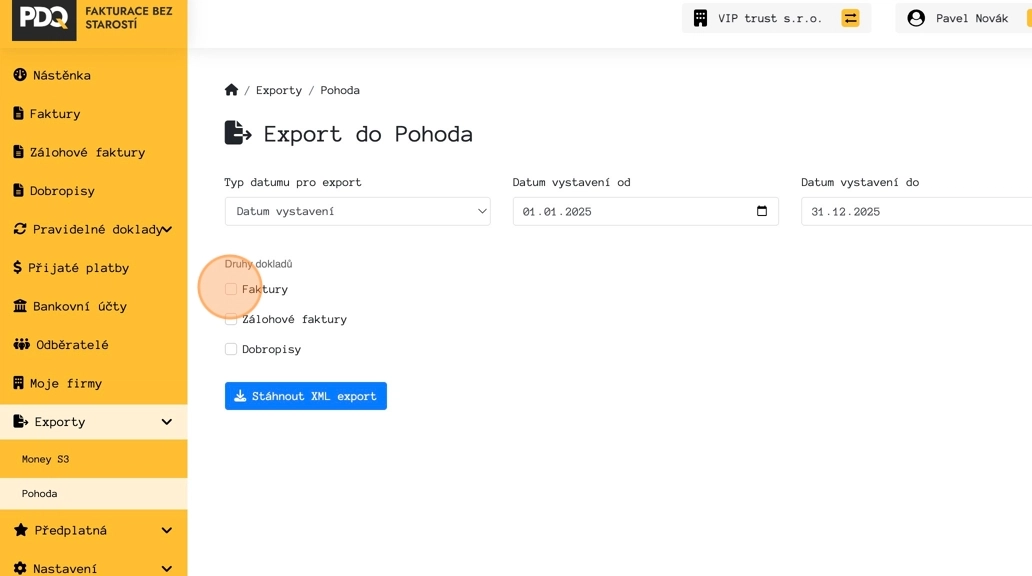Viewport: 1032px width, 576px height.
Task: Click the PDQ logo
Action: [44, 18]
